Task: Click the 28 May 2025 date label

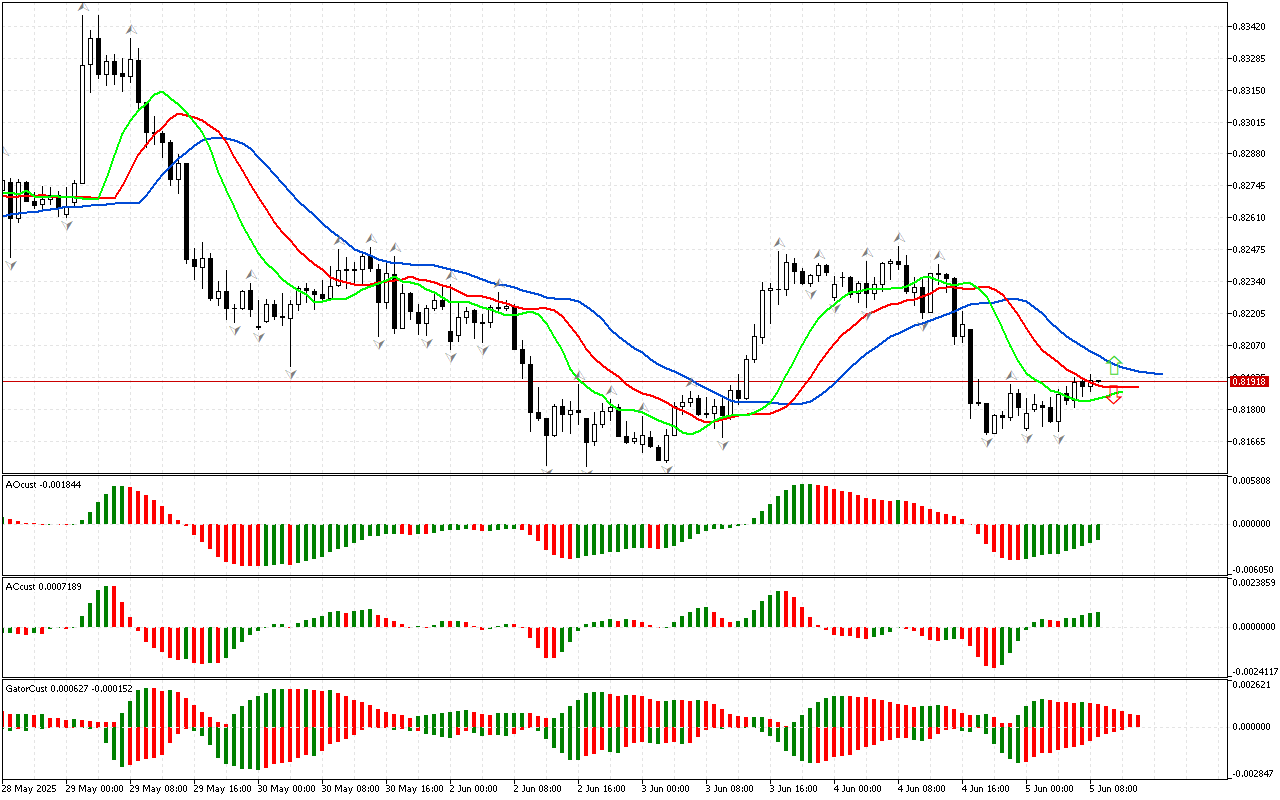Action: pyautogui.click(x=31, y=788)
